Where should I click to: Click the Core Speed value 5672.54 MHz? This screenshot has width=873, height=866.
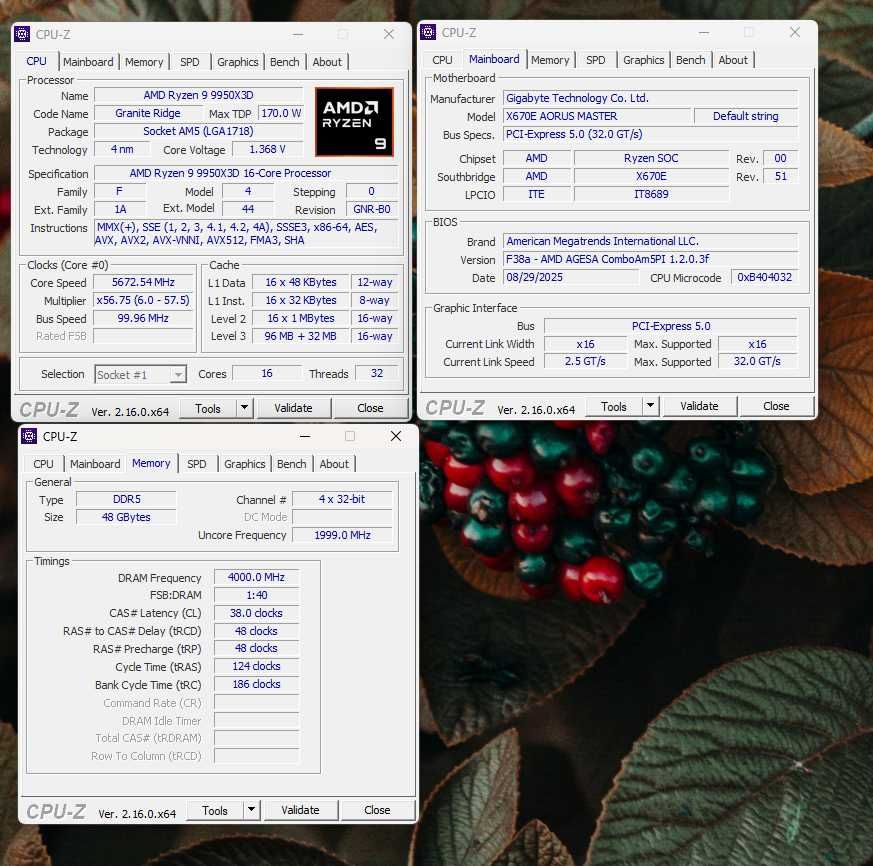[x=143, y=282]
